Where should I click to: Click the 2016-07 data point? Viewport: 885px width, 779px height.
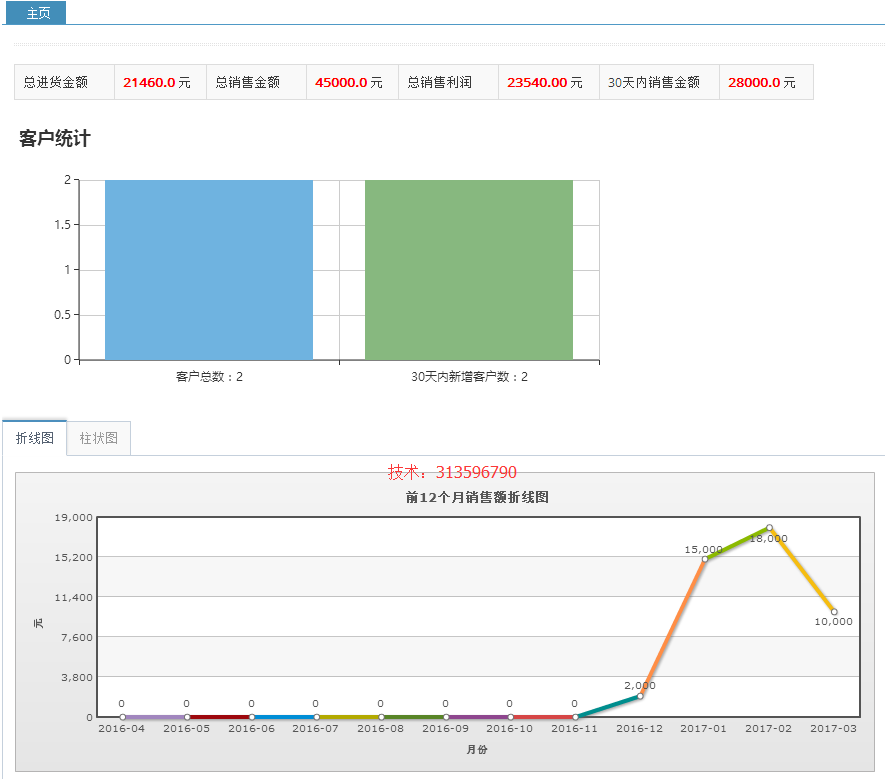point(317,717)
